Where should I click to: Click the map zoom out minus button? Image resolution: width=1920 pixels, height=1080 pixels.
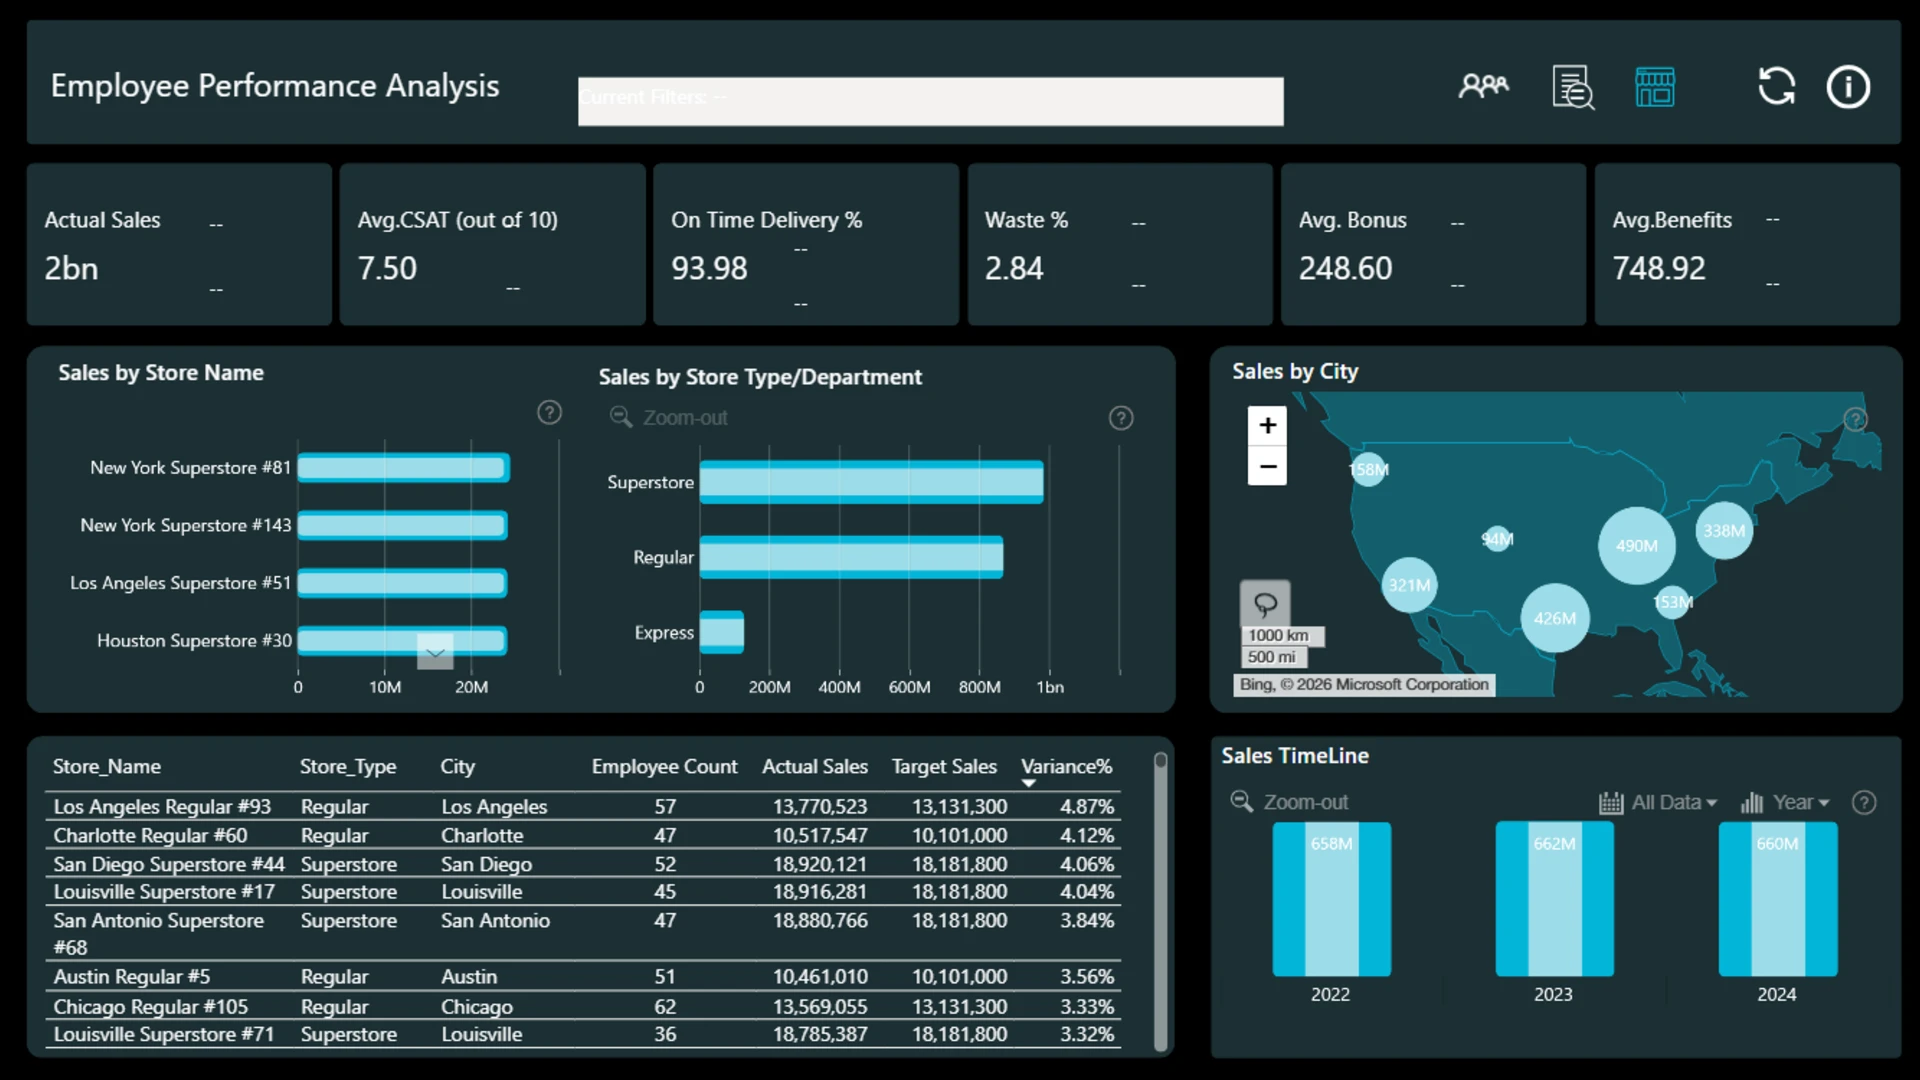click(x=1267, y=466)
